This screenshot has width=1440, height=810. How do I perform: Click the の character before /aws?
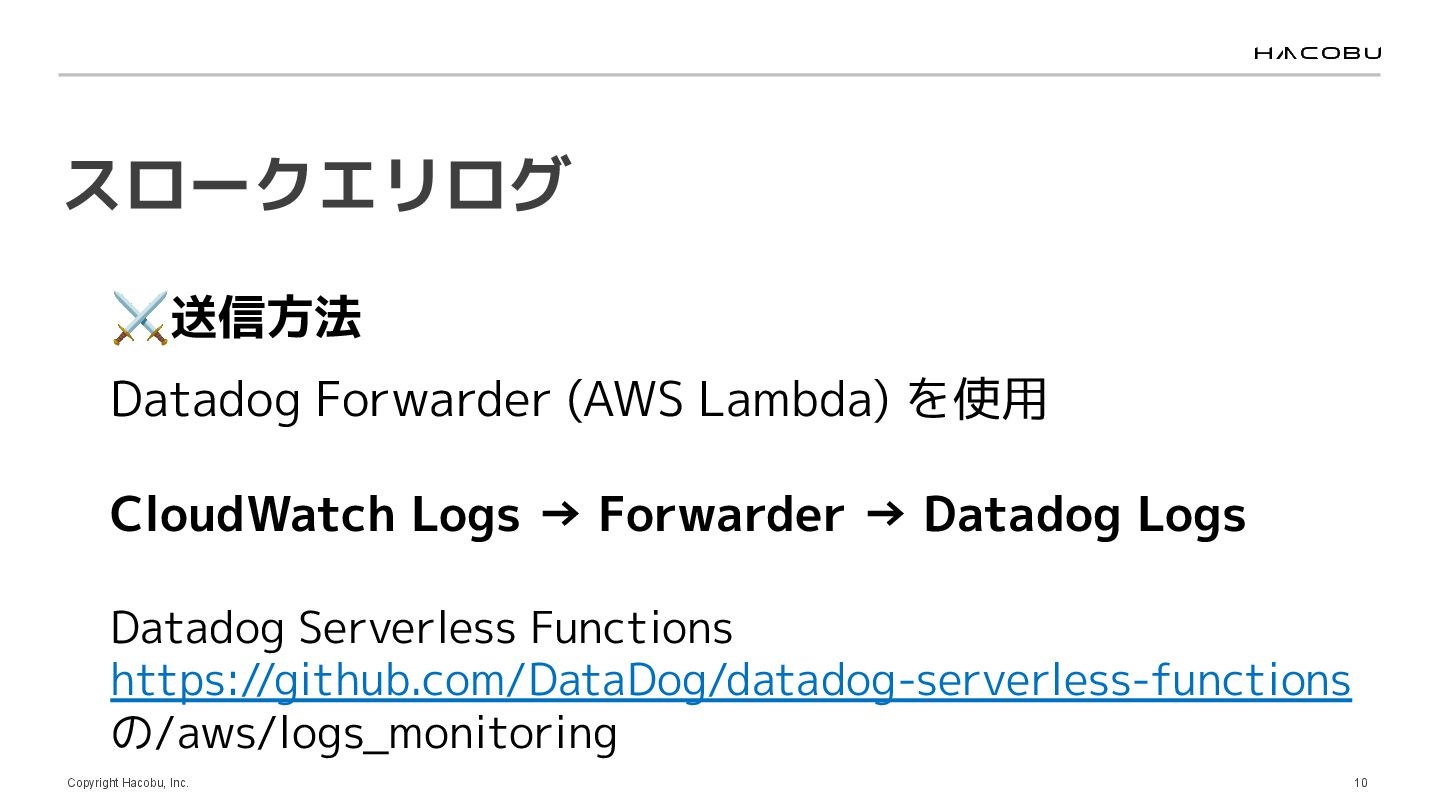click(x=128, y=734)
